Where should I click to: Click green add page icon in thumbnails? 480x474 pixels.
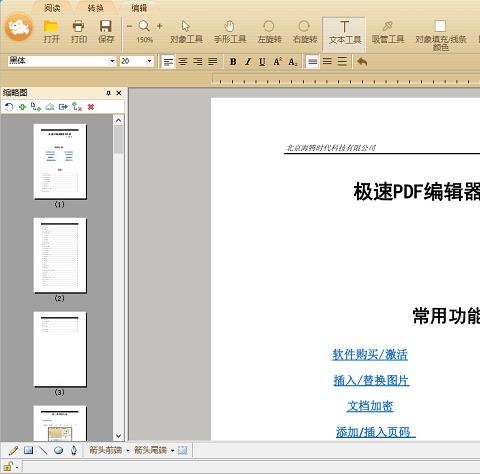[22, 107]
